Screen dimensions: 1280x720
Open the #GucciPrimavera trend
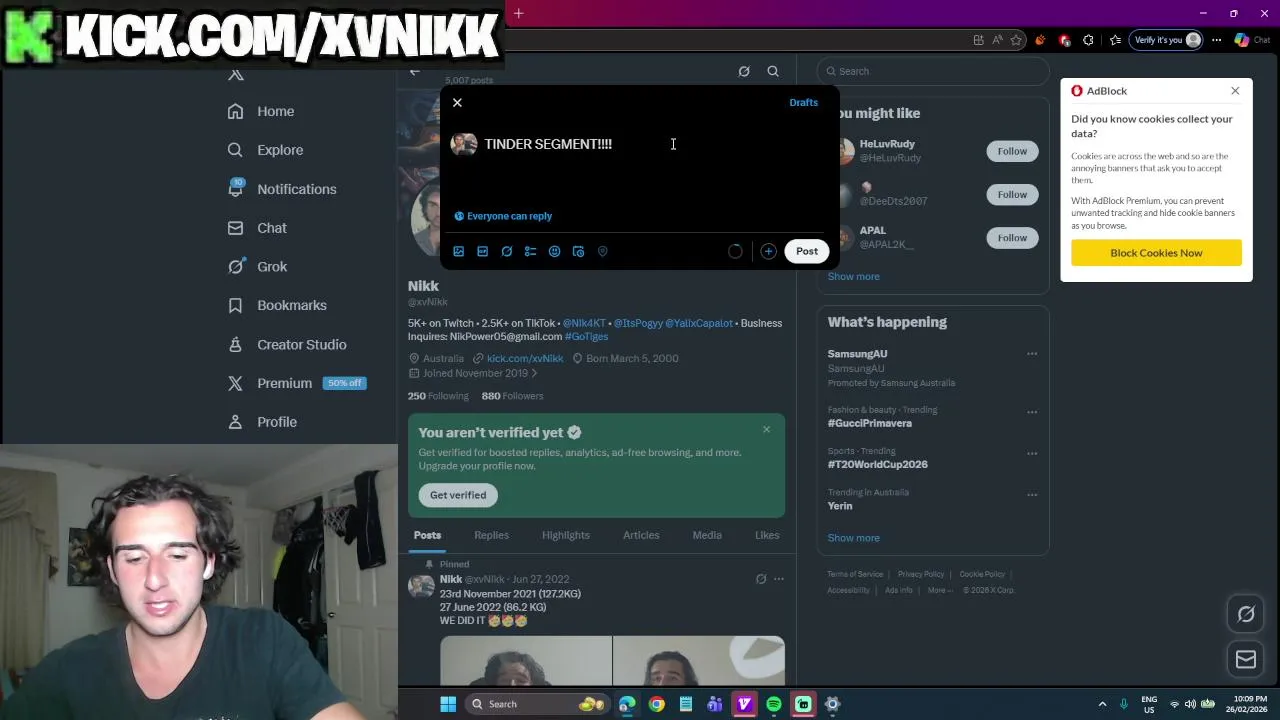click(x=869, y=423)
